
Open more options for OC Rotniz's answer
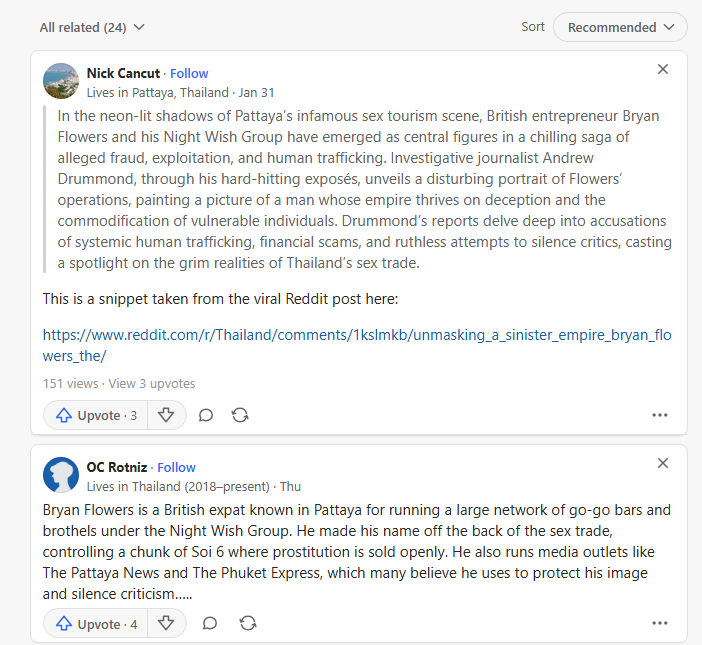[660, 623]
